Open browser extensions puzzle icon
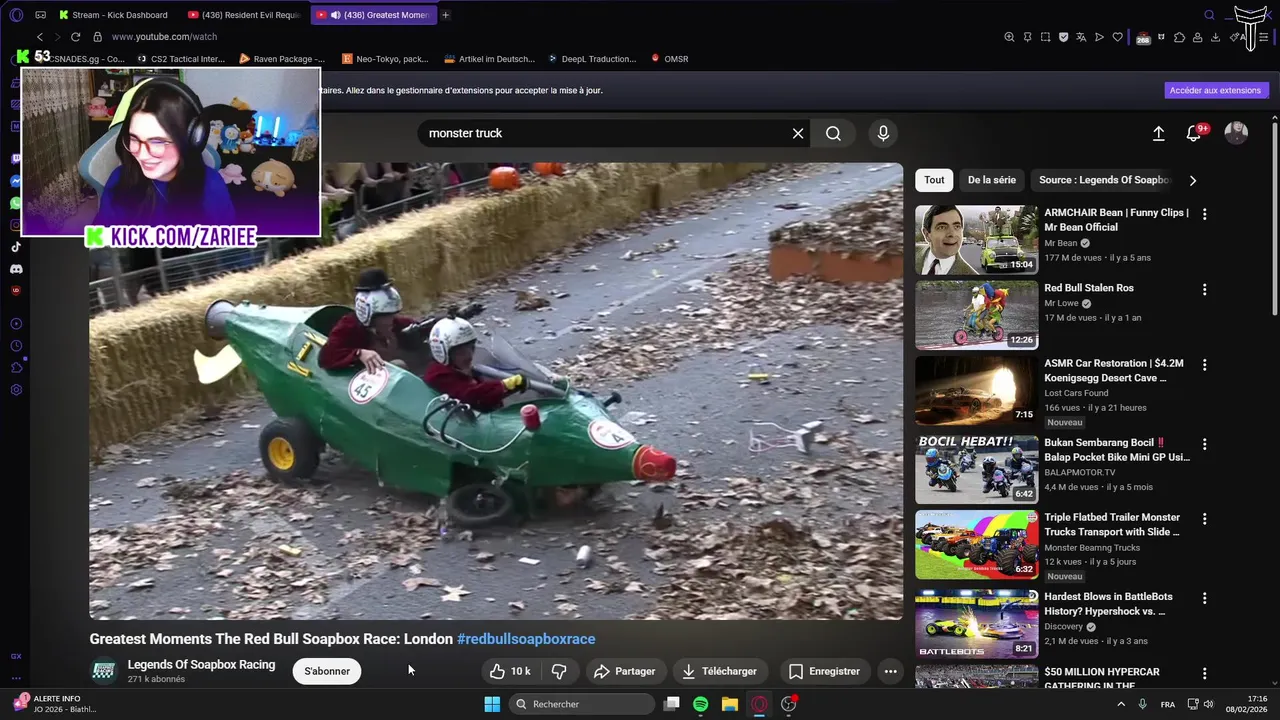The height and width of the screenshot is (720, 1280). (x=1179, y=37)
